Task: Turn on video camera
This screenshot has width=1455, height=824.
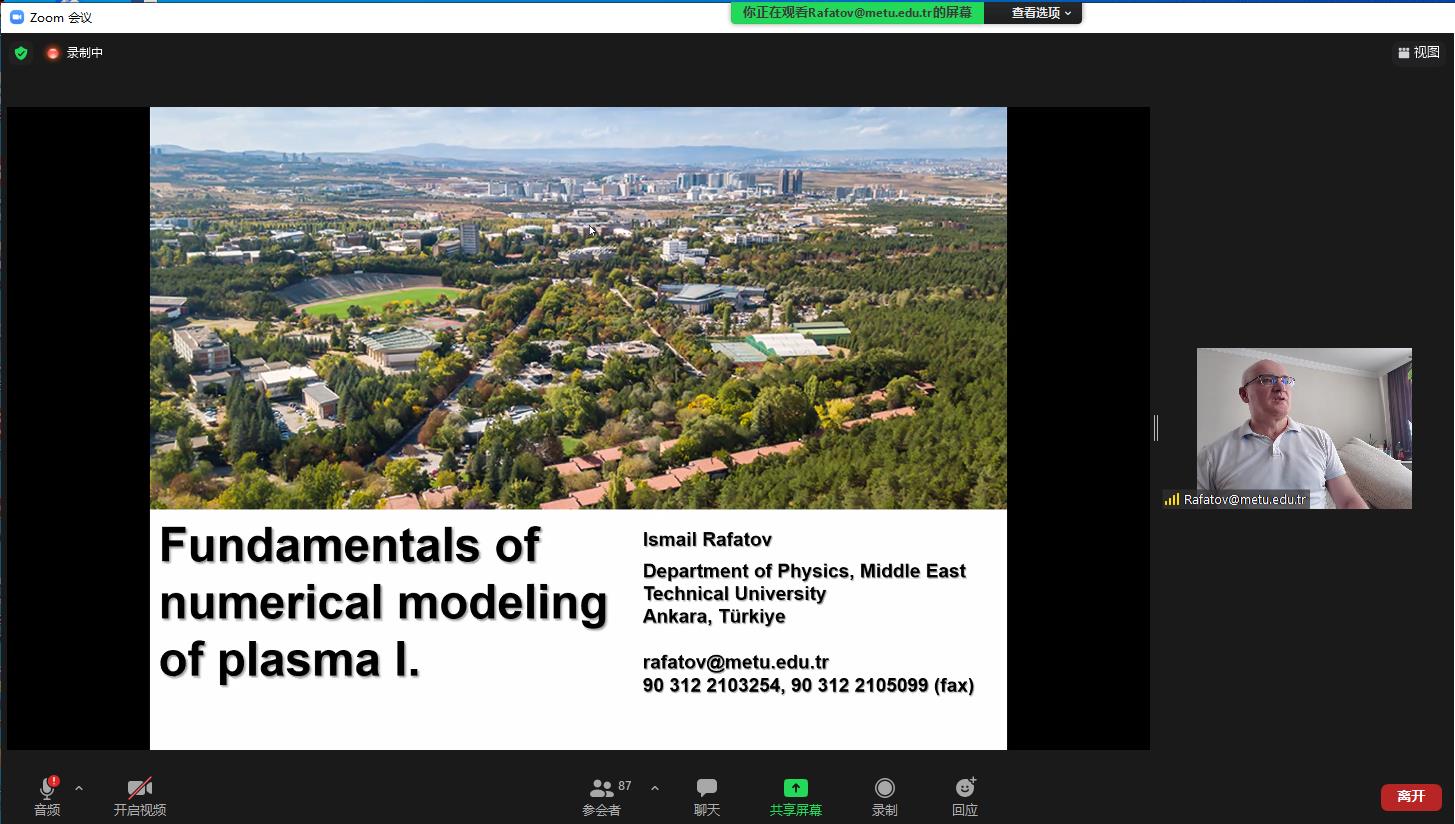Action: pos(139,789)
